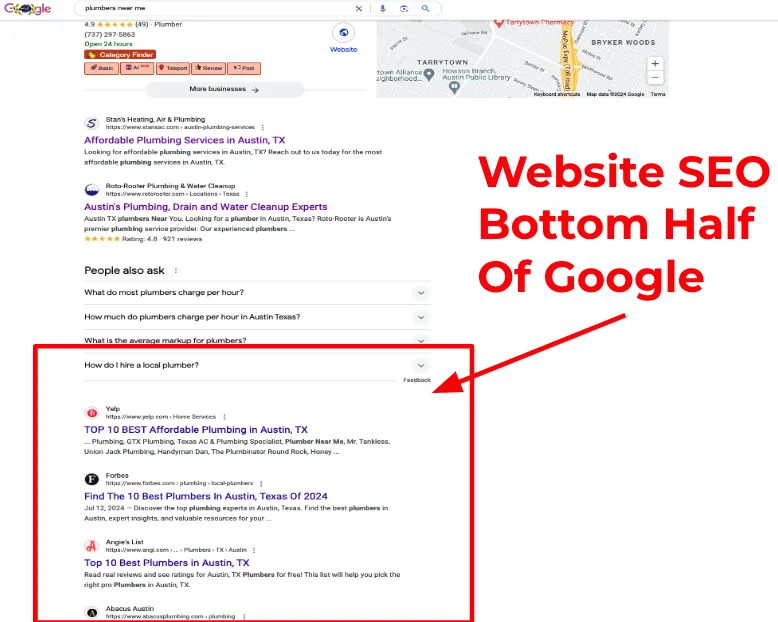The height and width of the screenshot is (622, 778).
Task: Click the Feedback link
Action: (x=417, y=380)
